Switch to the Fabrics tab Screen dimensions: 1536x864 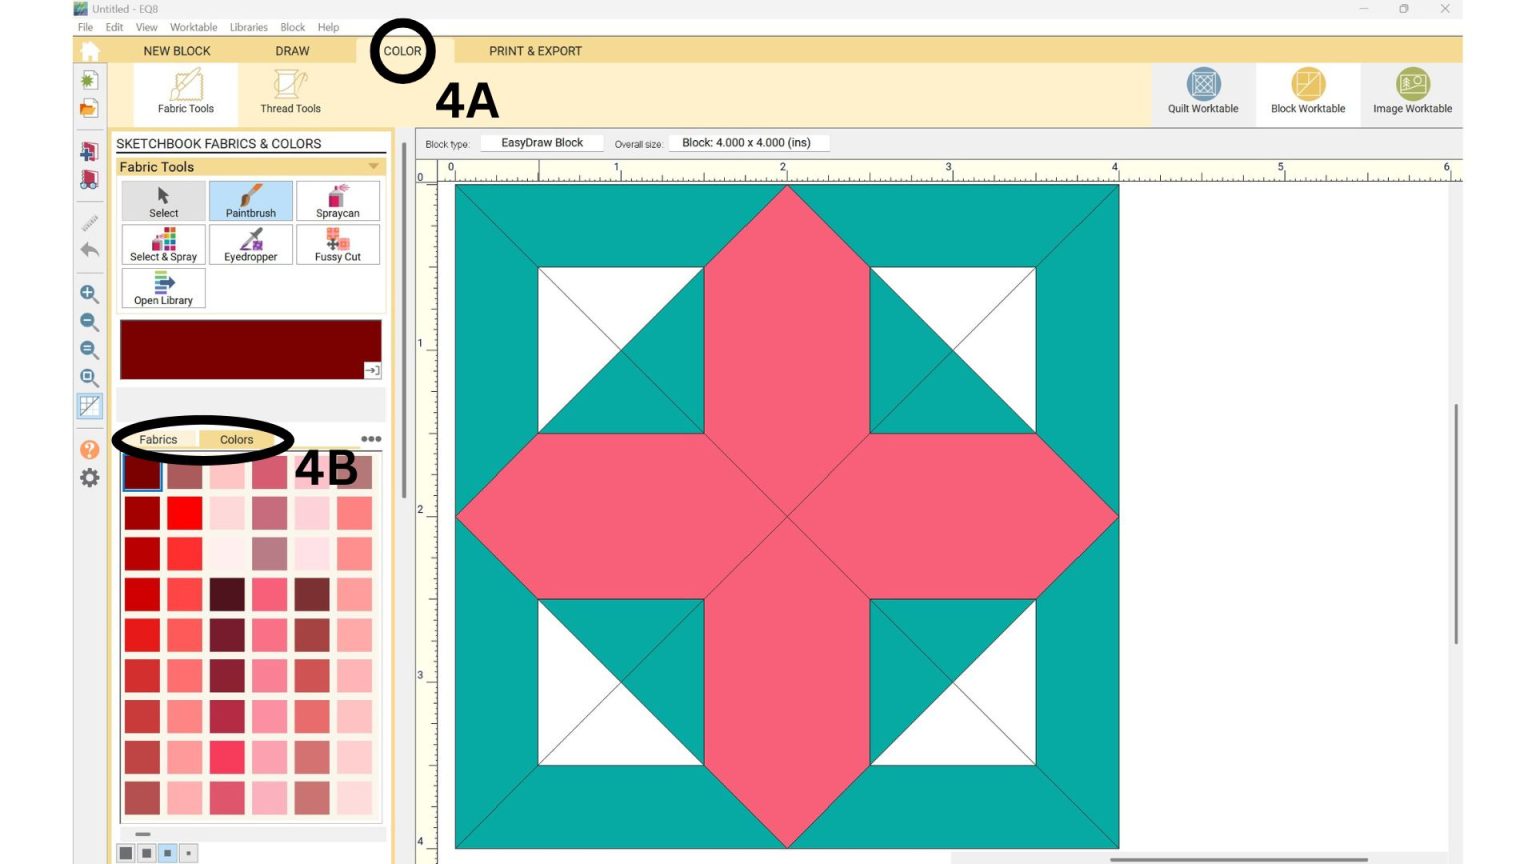pos(158,439)
